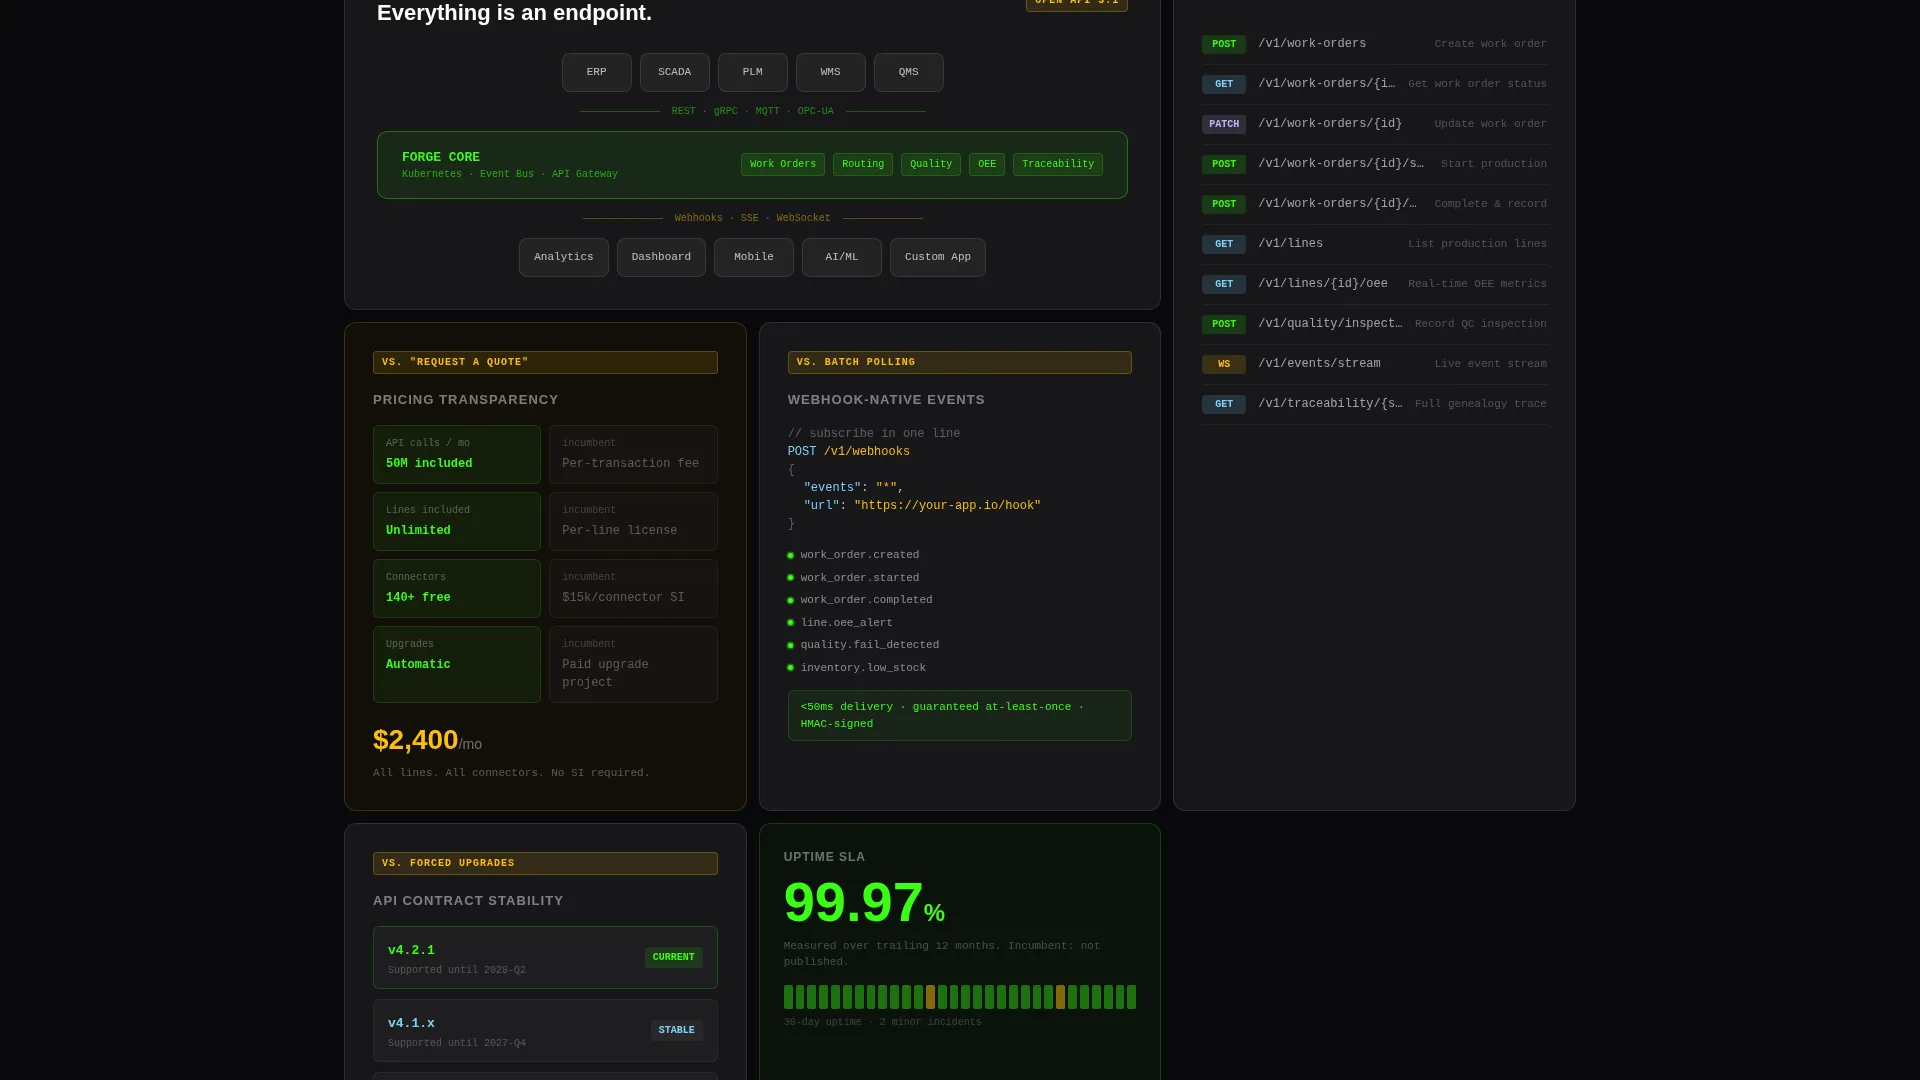The width and height of the screenshot is (1920, 1080).
Task: Click the Custom App box
Action: pos(937,257)
